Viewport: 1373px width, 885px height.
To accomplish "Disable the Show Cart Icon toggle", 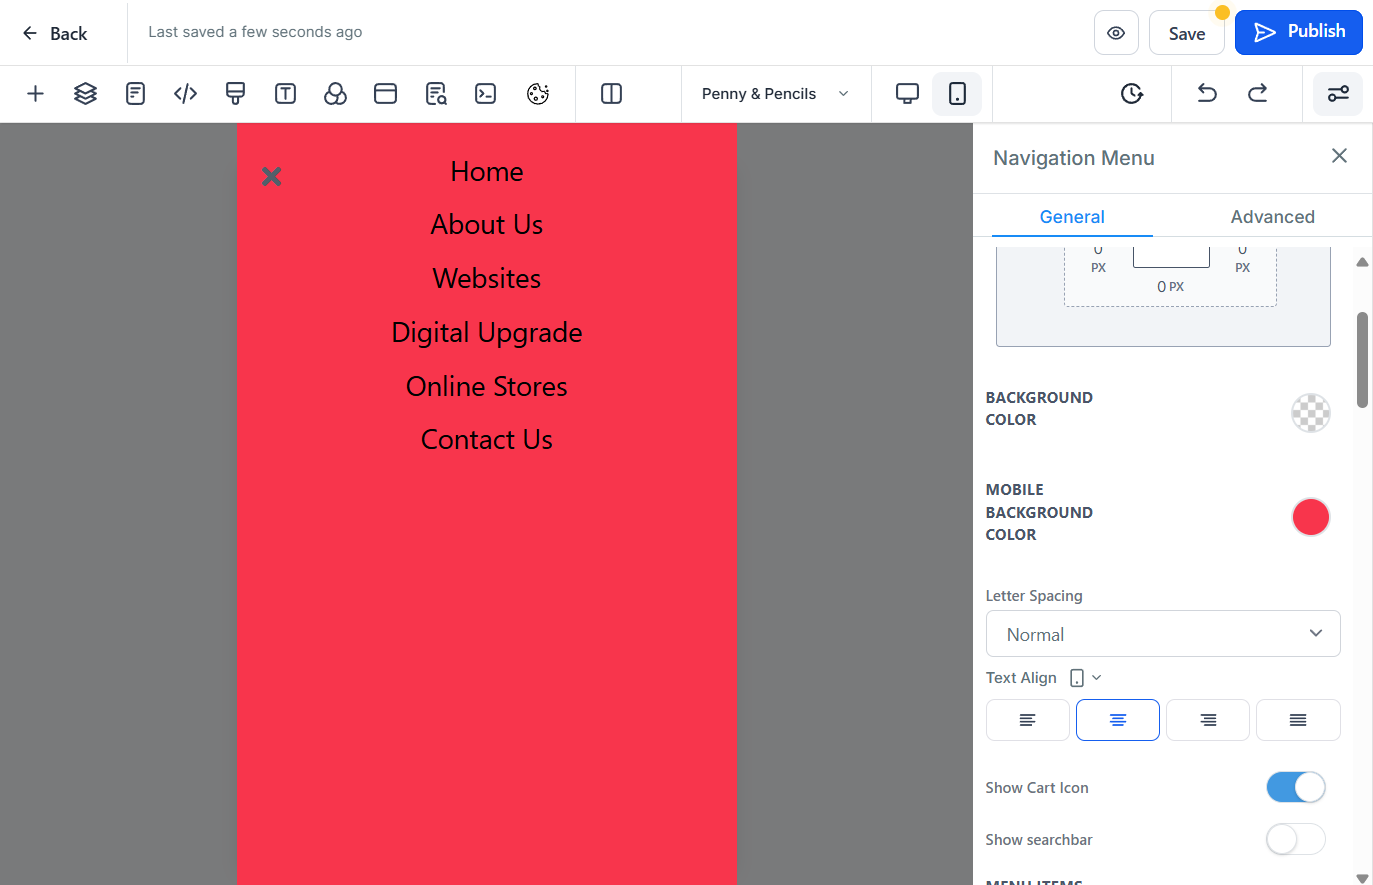I will coord(1296,787).
